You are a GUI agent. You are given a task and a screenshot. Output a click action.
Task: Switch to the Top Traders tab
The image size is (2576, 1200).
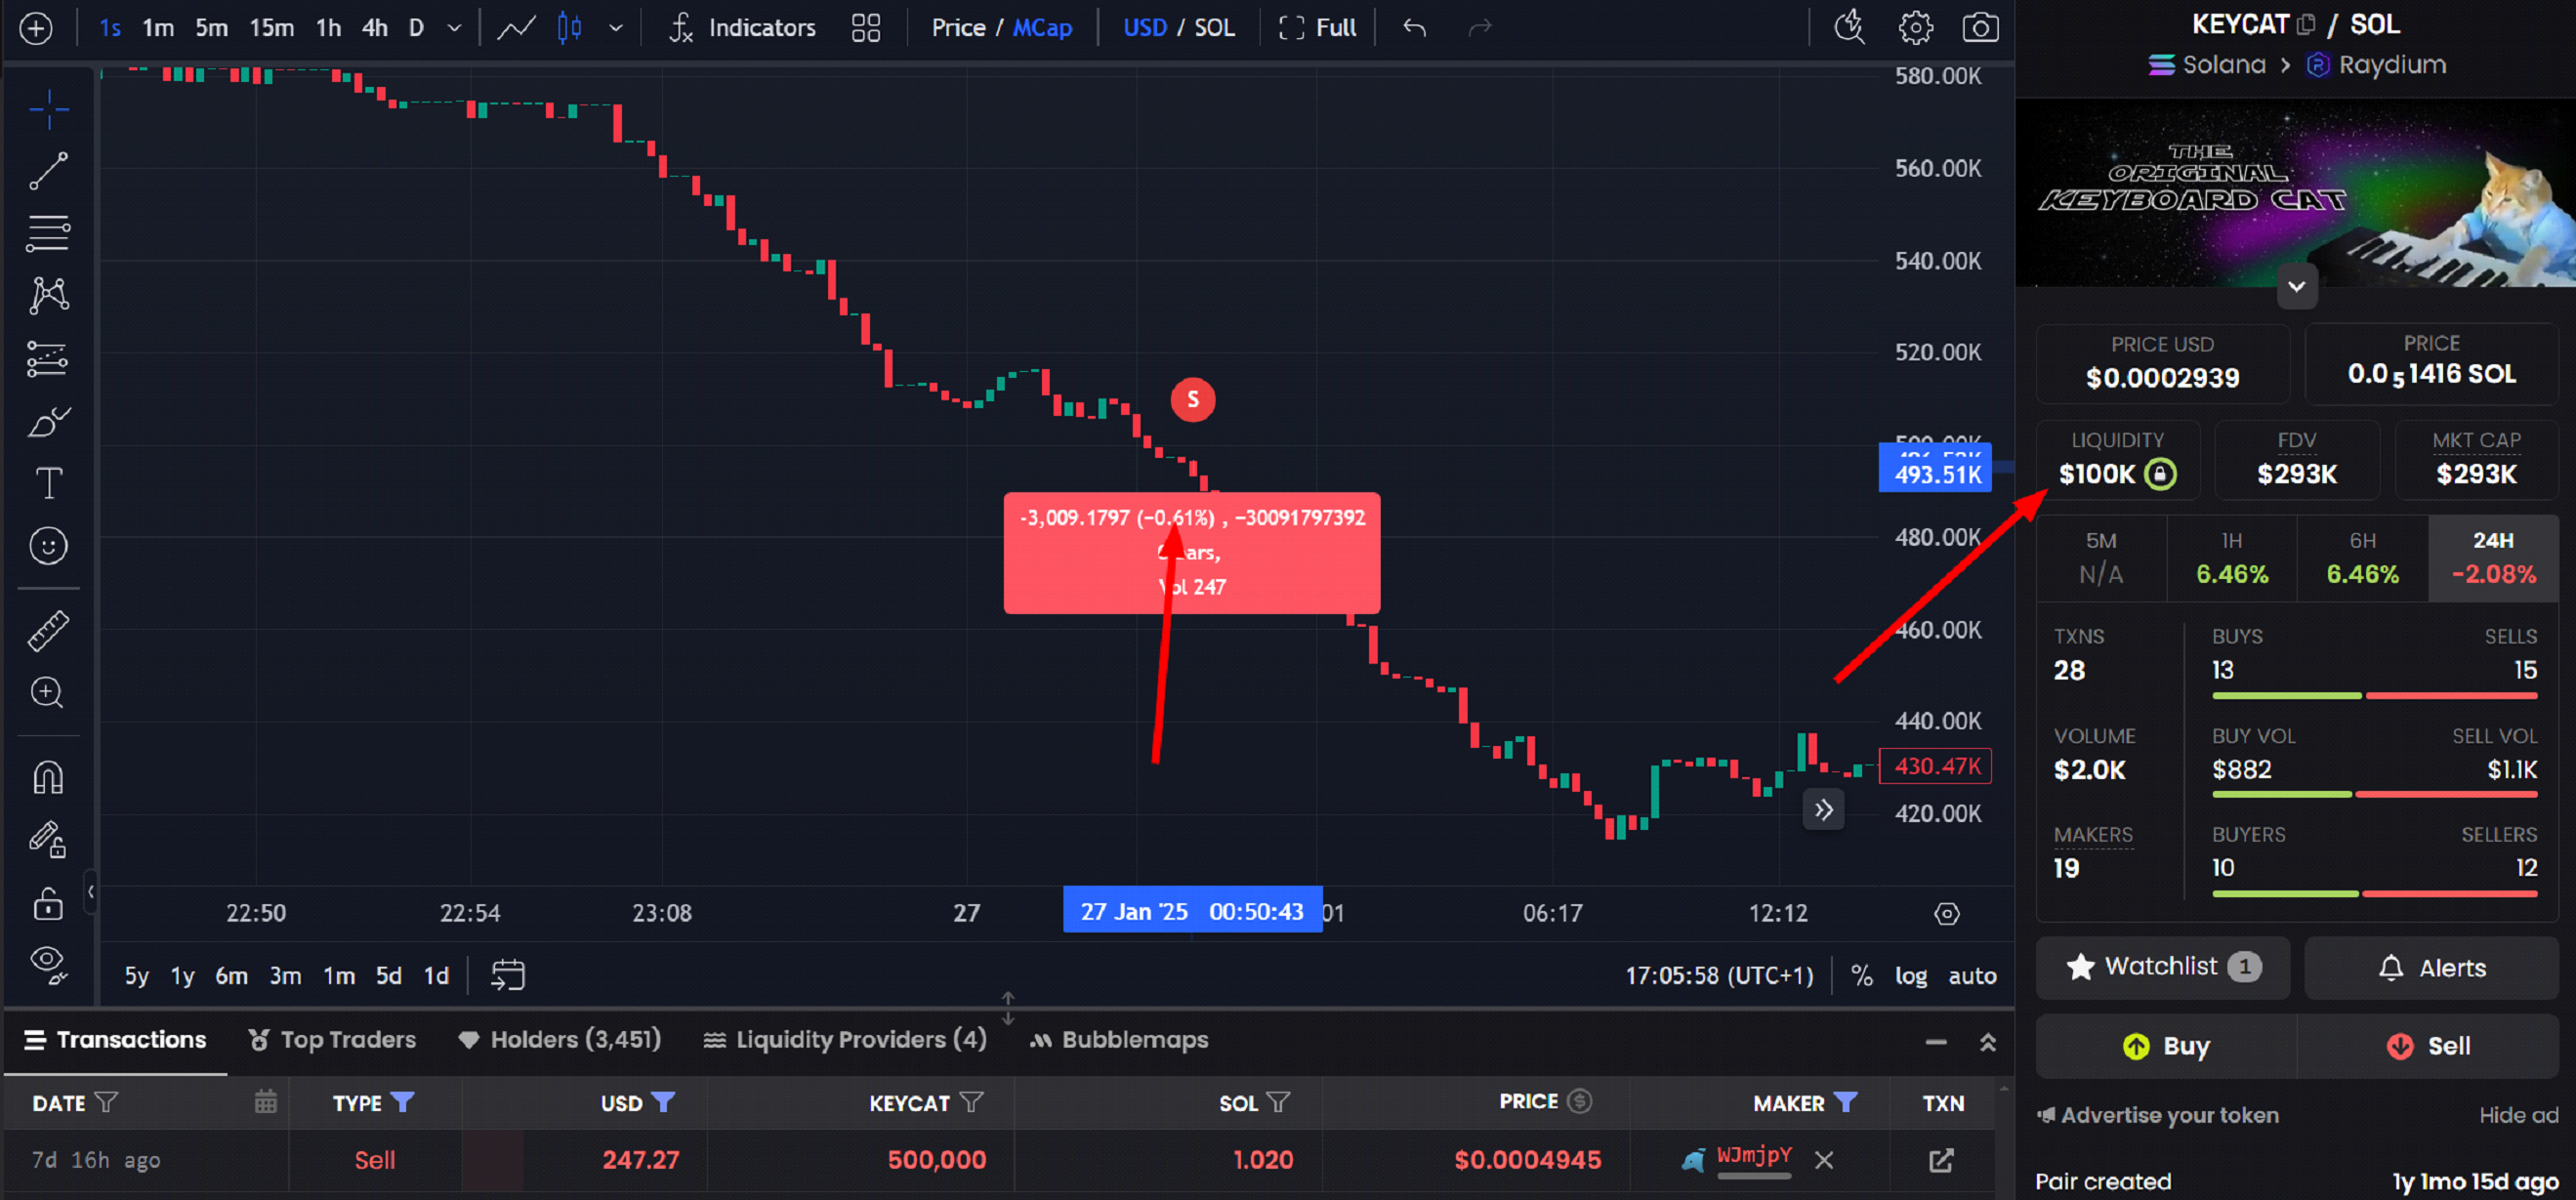point(332,1040)
